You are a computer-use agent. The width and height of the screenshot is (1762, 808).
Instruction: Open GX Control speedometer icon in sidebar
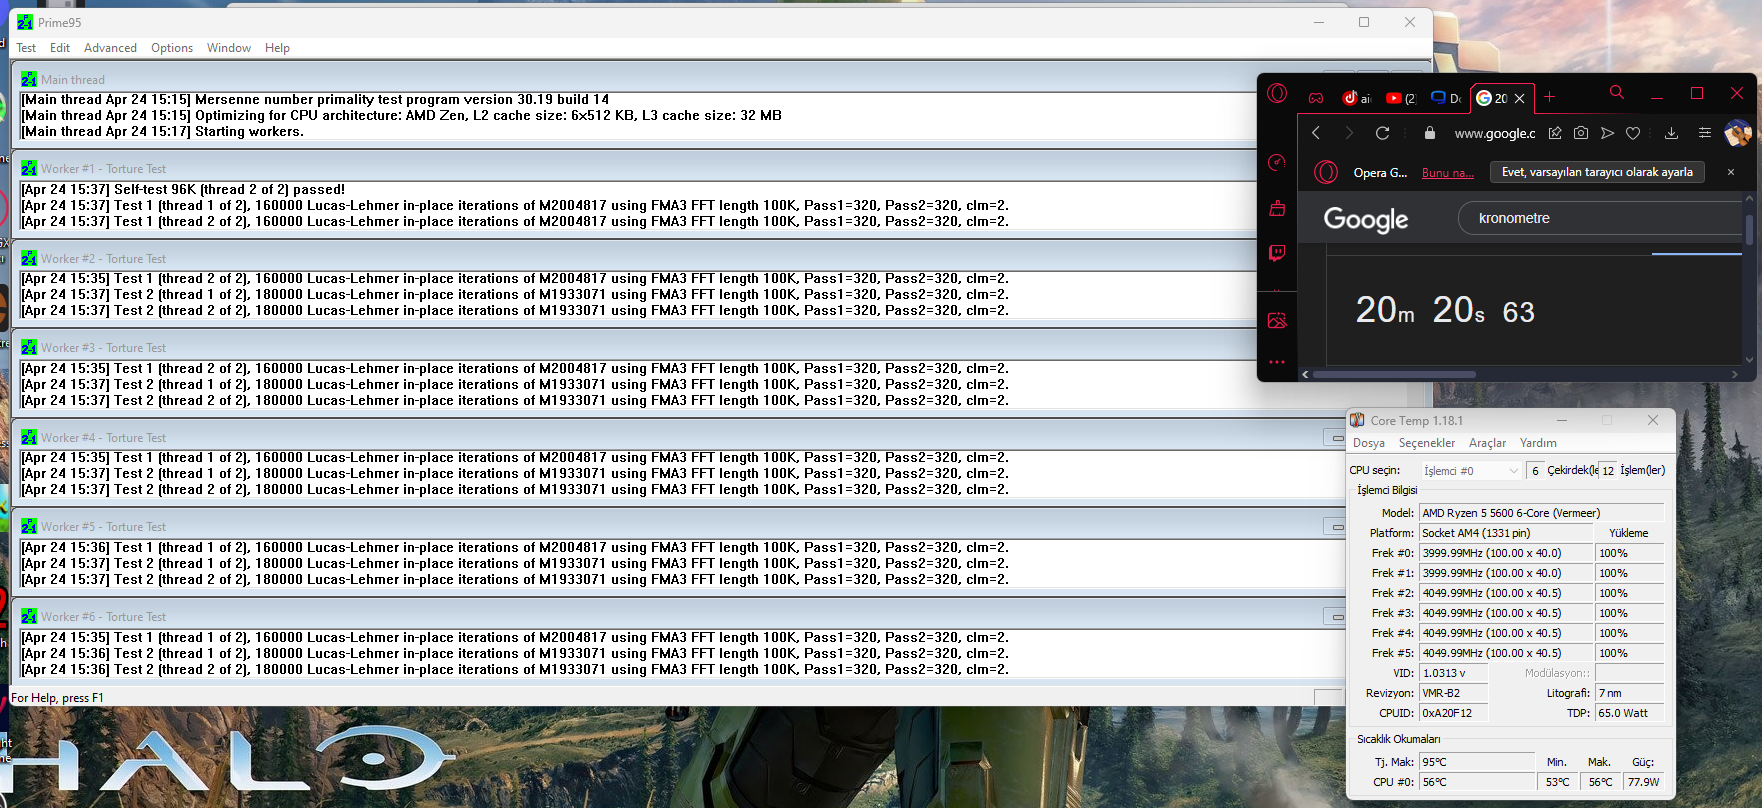tap(1277, 163)
